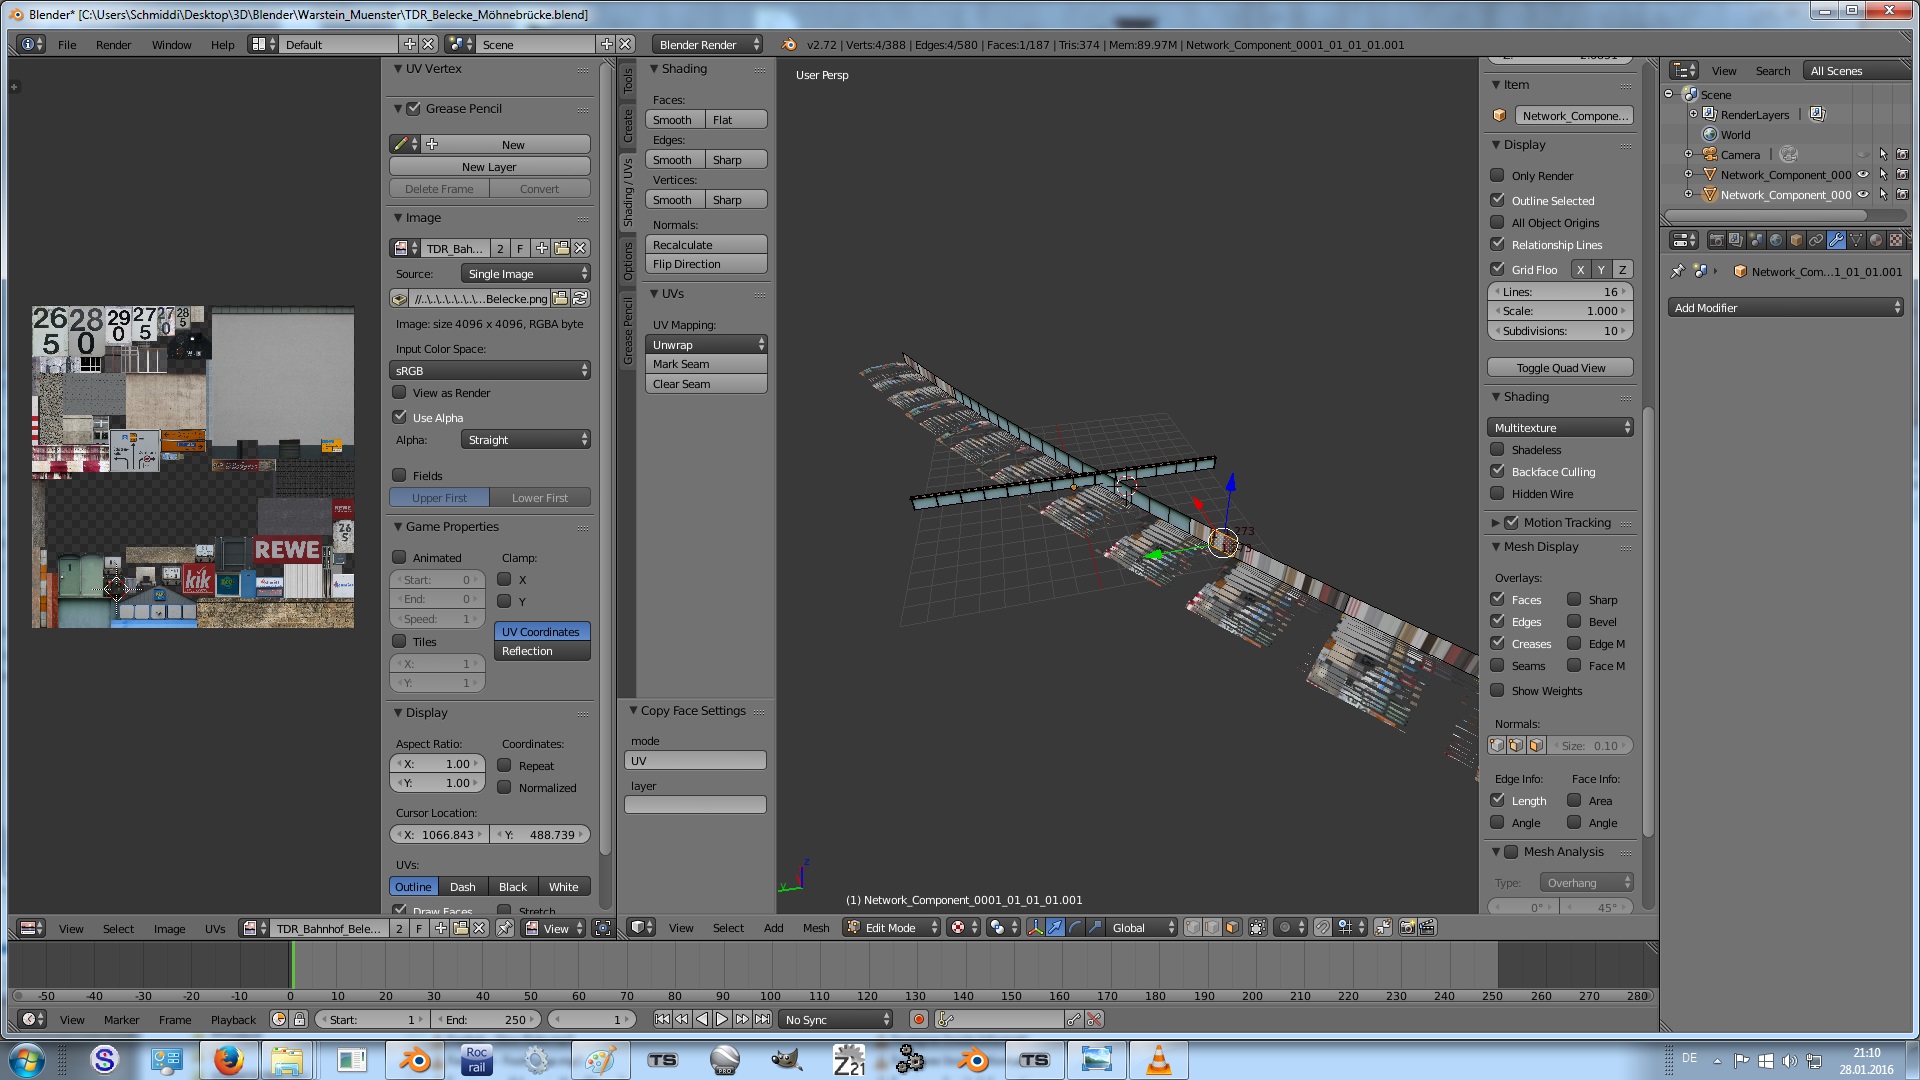The height and width of the screenshot is (1080, 1920).
Task: Hide first Network_Component object via eye icon
Action: 1863,175
